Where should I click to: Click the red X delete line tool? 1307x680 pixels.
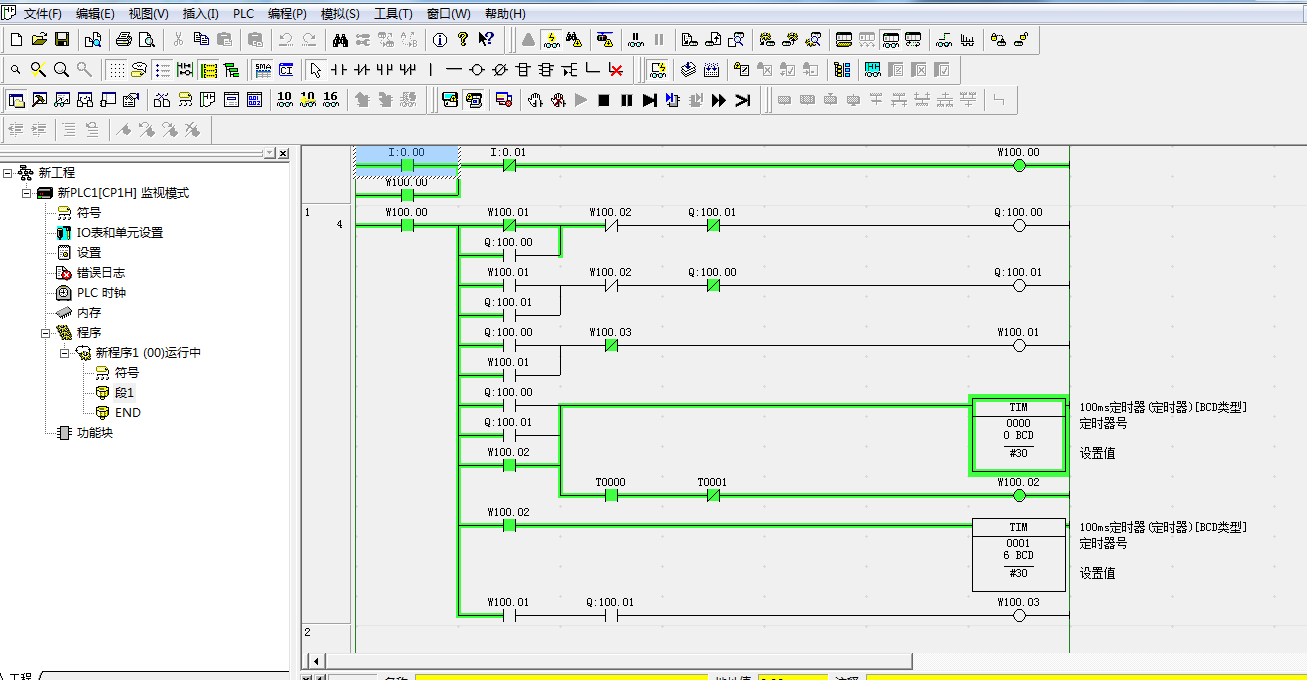[x=616, y=70]
